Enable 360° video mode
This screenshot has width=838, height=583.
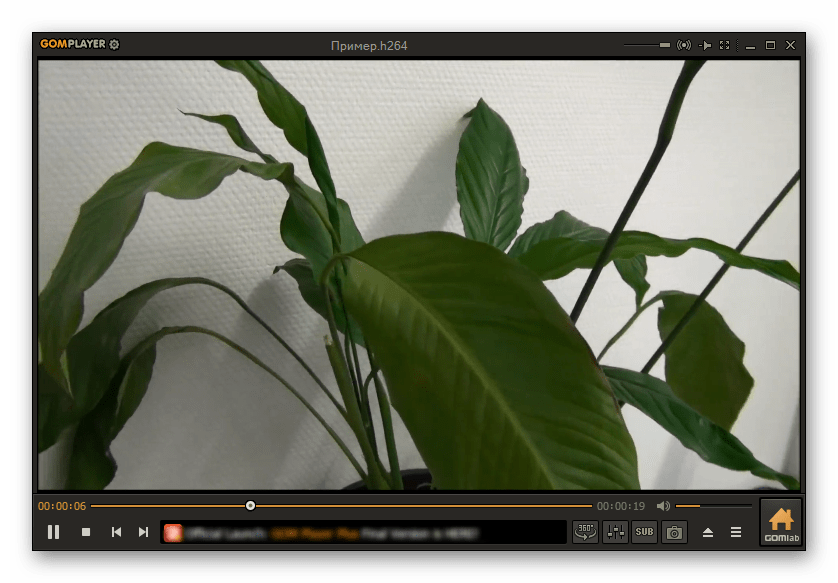[585, 532]
